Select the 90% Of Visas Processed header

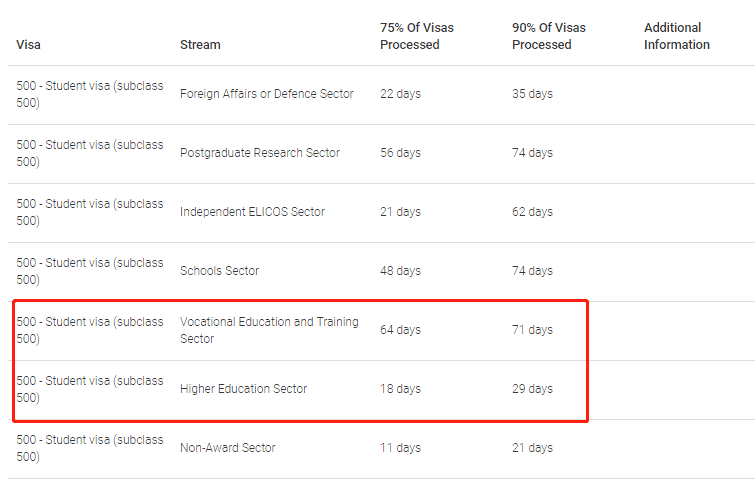click(x=549, y=36)
